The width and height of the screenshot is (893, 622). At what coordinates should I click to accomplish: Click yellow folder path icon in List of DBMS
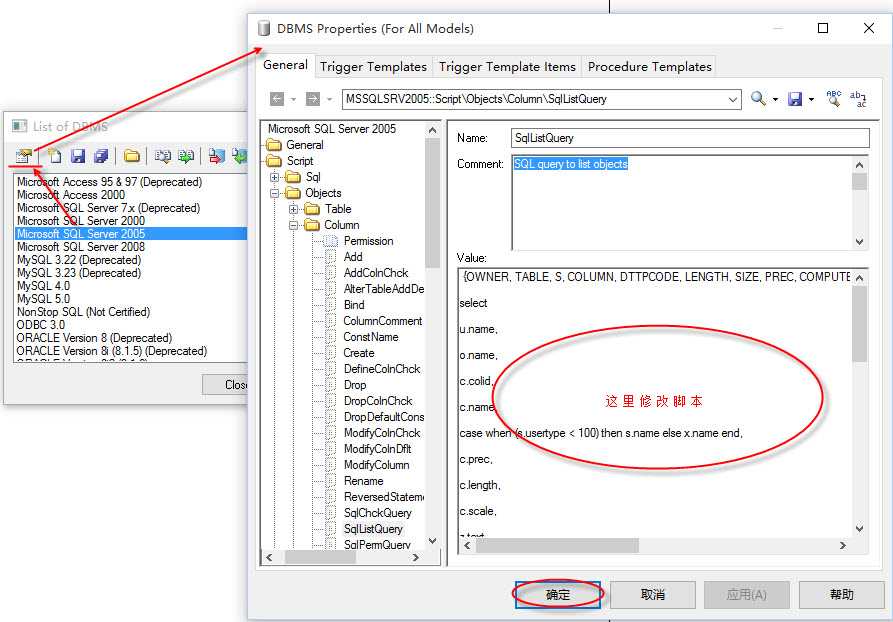[132, 156]
